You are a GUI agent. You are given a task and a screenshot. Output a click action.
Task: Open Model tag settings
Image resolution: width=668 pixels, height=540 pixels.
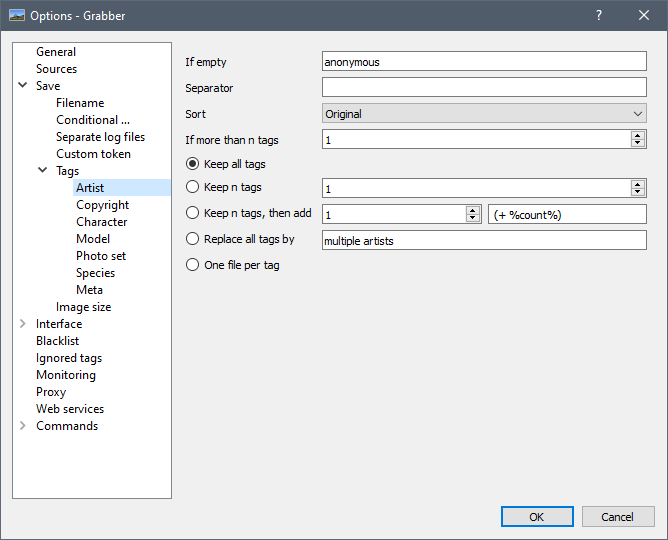point(93,239)
